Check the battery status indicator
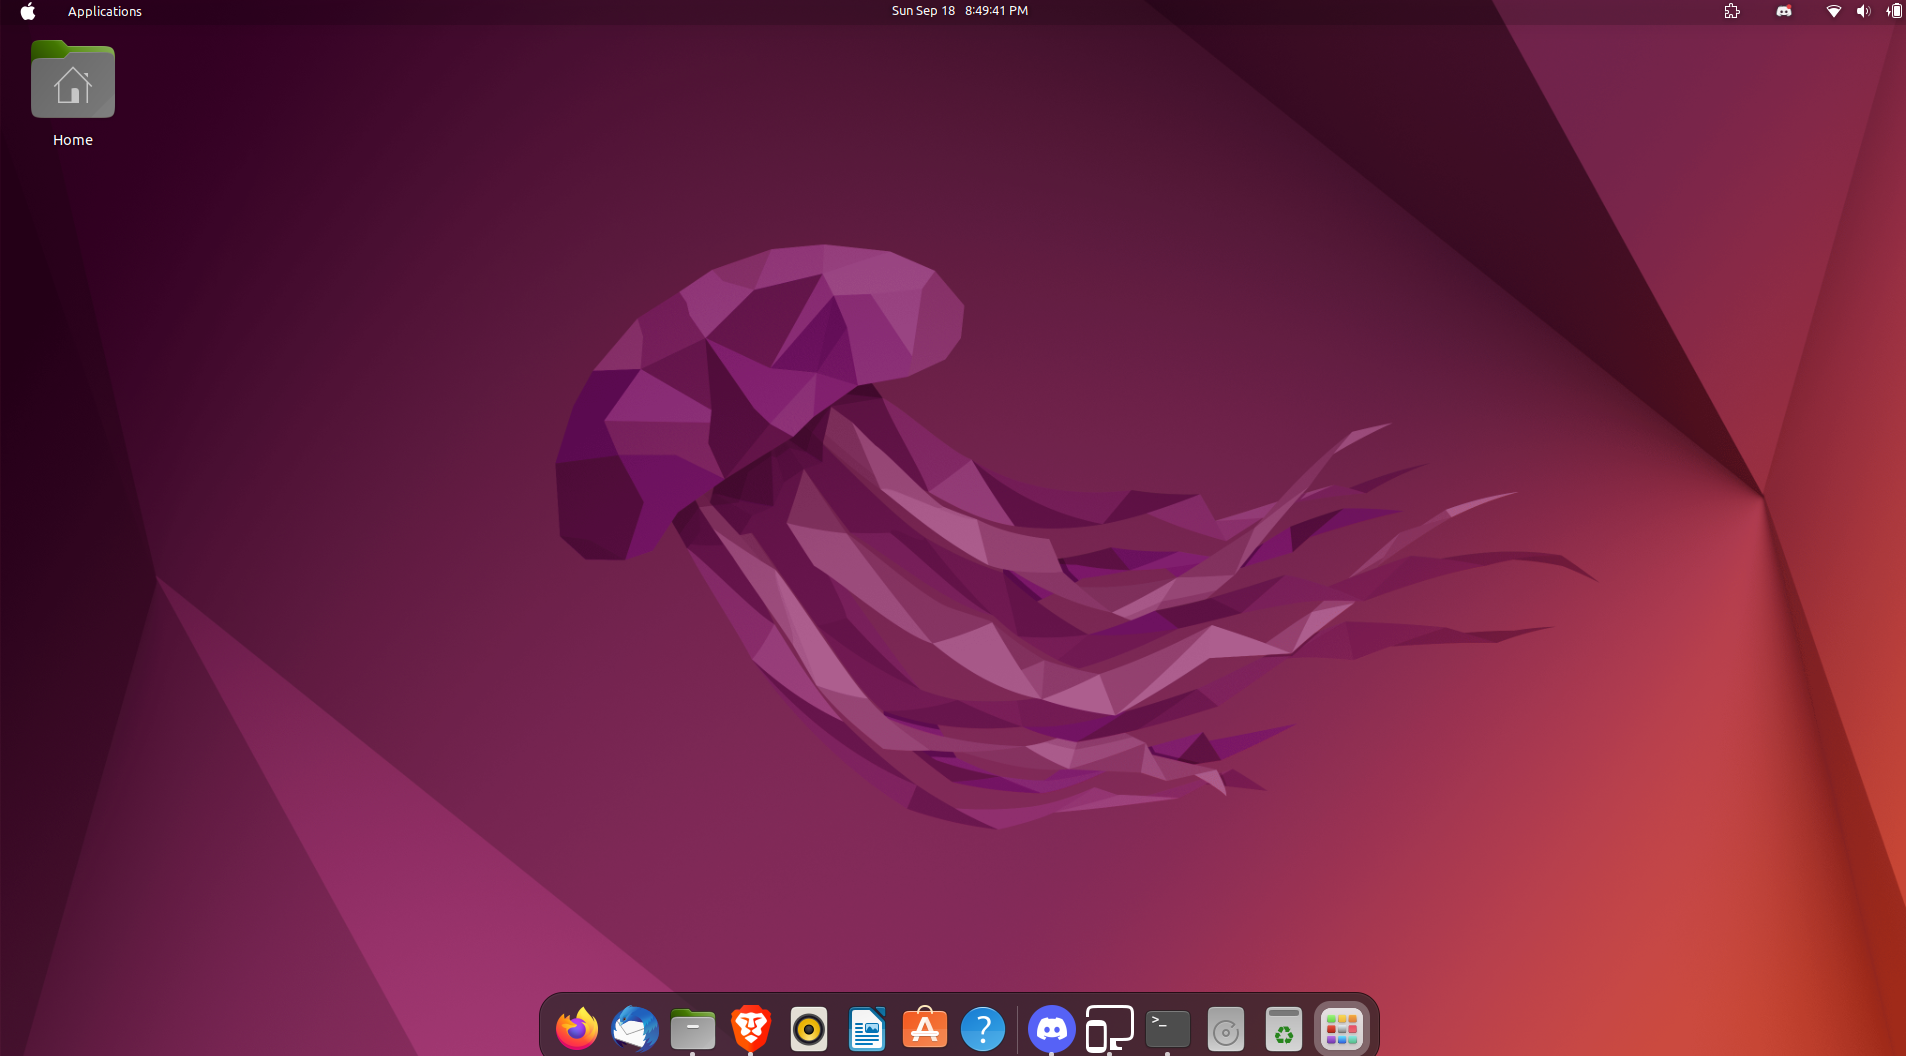1906x1056 pixels. coord(1892,11)
